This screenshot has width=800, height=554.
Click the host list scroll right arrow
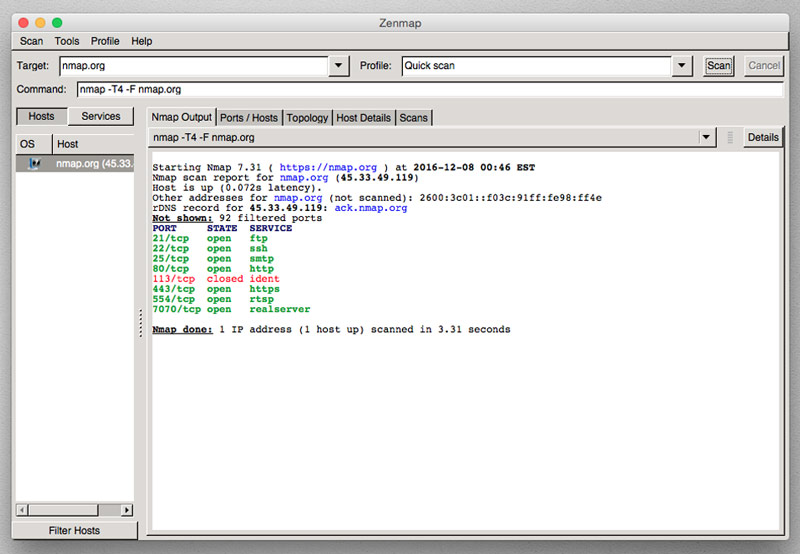pos(127,510)
